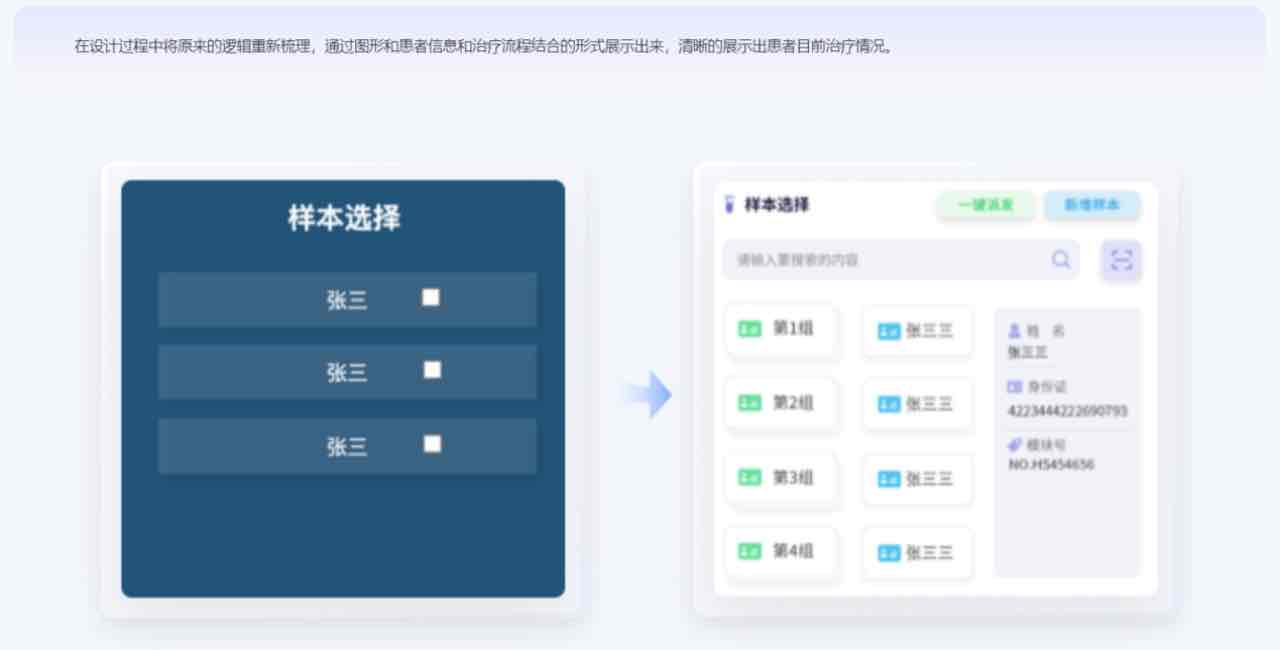Click the green card icon for 第1组
This screenshot has height=650, width=1280.
pos(750,329)
